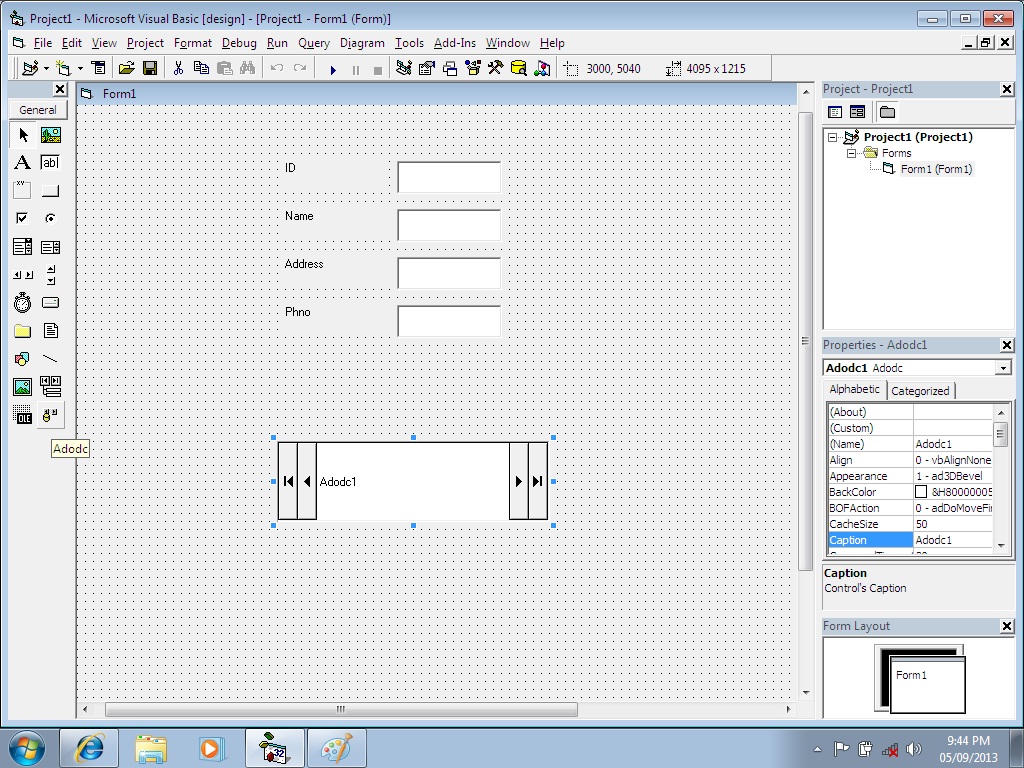Open the Add-Ins menu
The height and width of the screenshot is (768, 1024).
455,43
